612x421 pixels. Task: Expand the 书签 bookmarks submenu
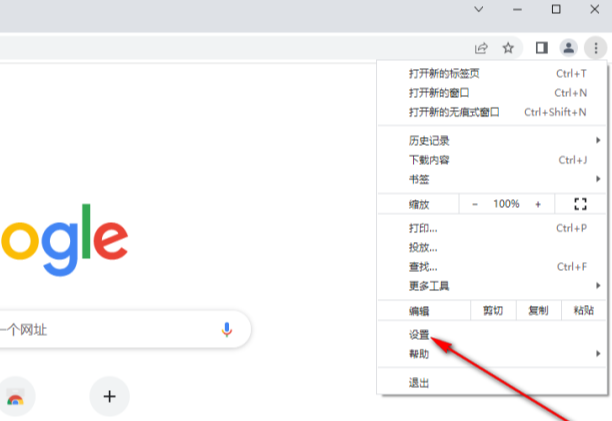pos(492,179)
